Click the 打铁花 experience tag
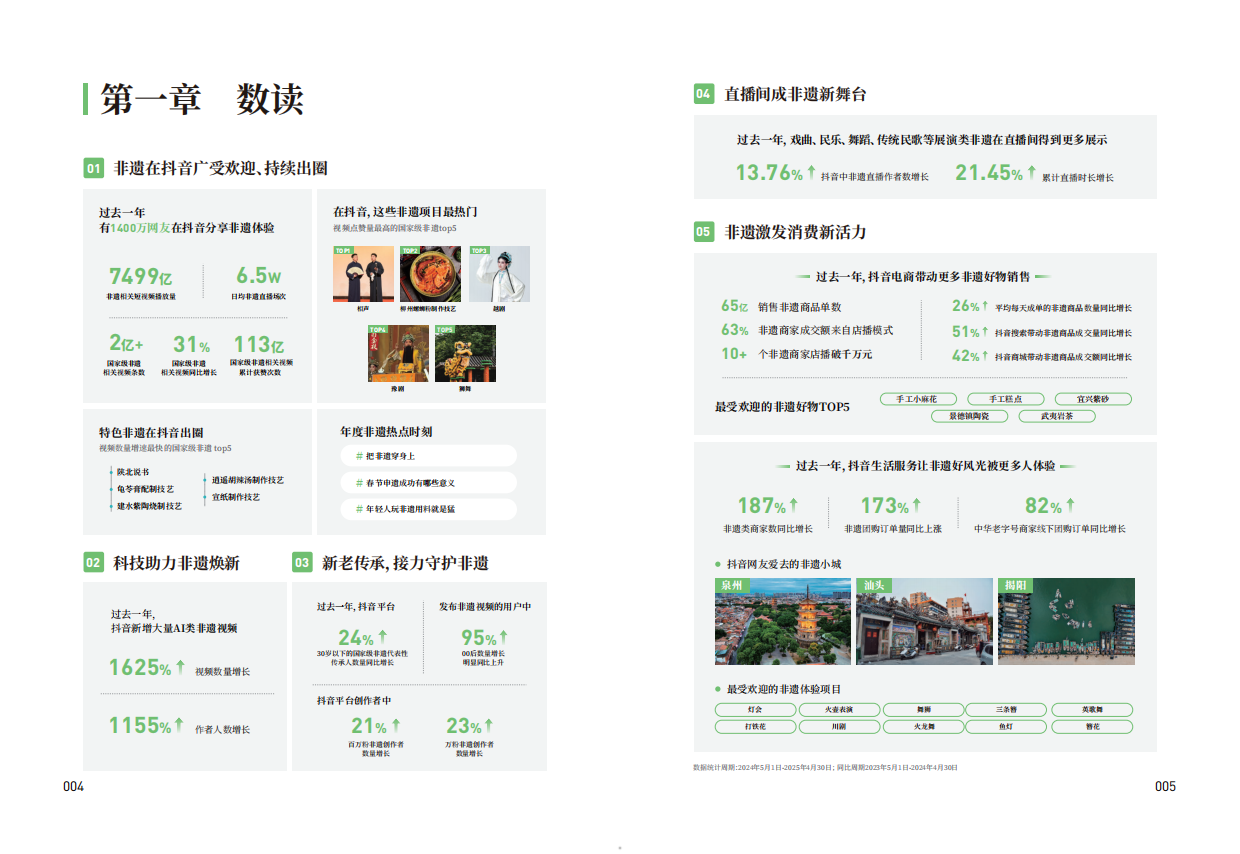The height and width of the screenshot is (854, 1240). (x=755, y=727)
